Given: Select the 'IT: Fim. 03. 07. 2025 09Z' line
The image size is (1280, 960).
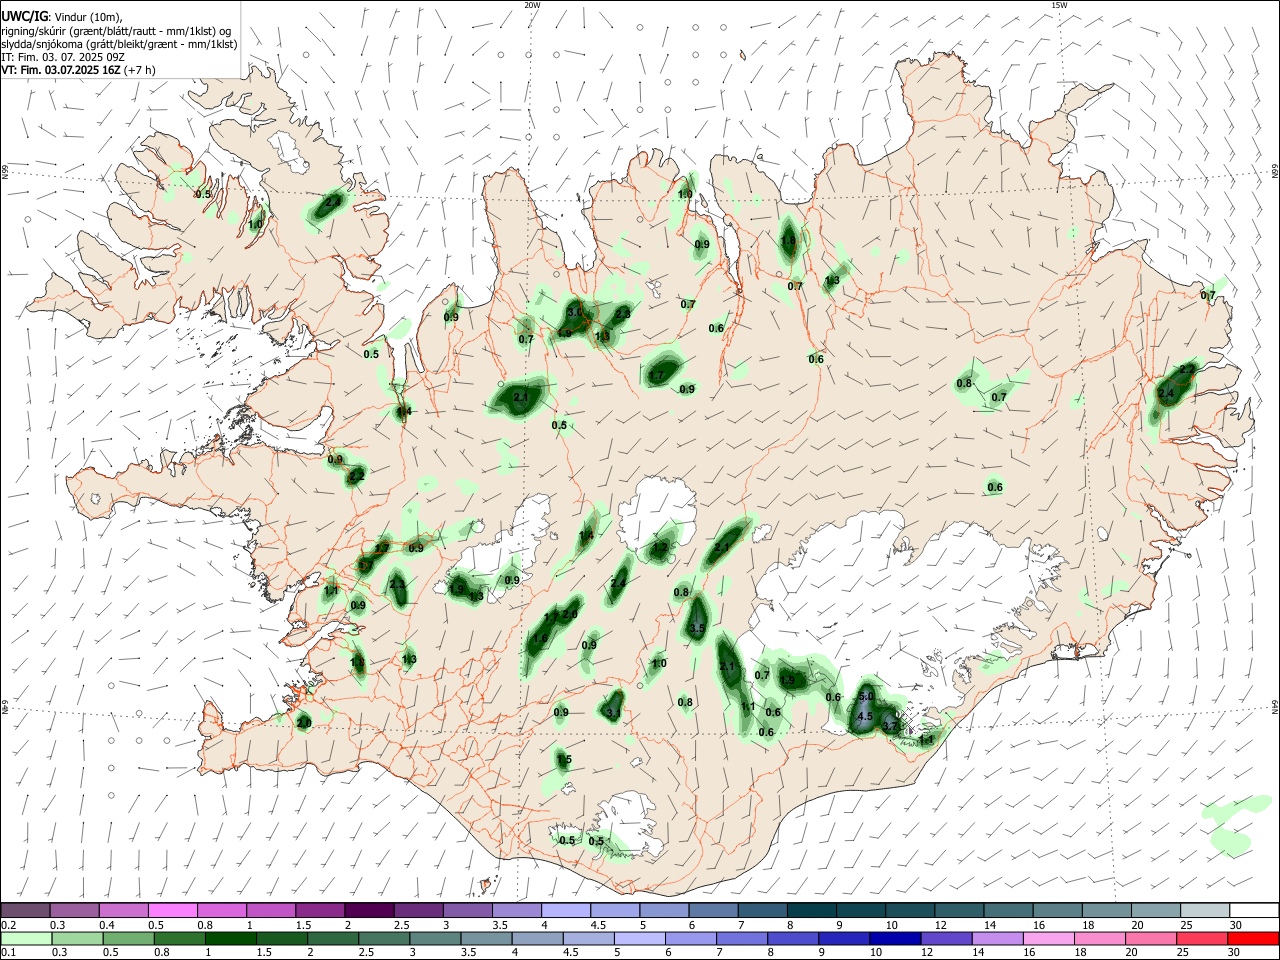Looking at the screenshot, I should pos(63,57).
